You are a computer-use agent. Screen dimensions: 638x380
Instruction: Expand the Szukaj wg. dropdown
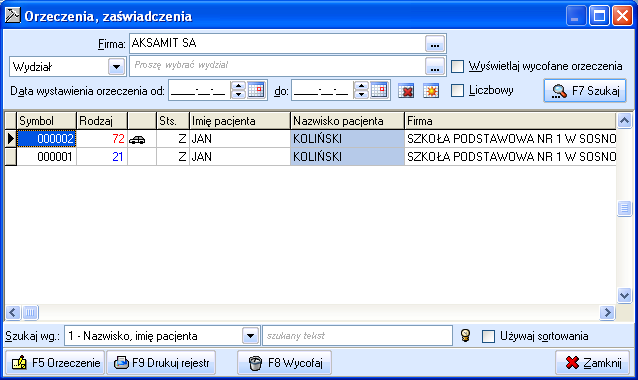click(x=251, y=336)
